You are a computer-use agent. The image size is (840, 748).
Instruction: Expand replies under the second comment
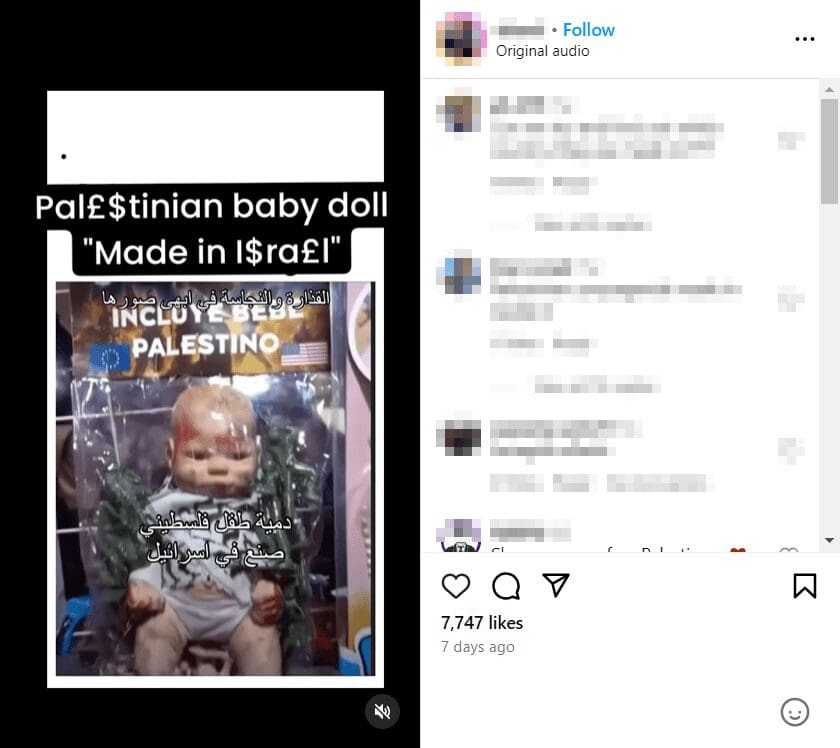(x=596, y=386)
